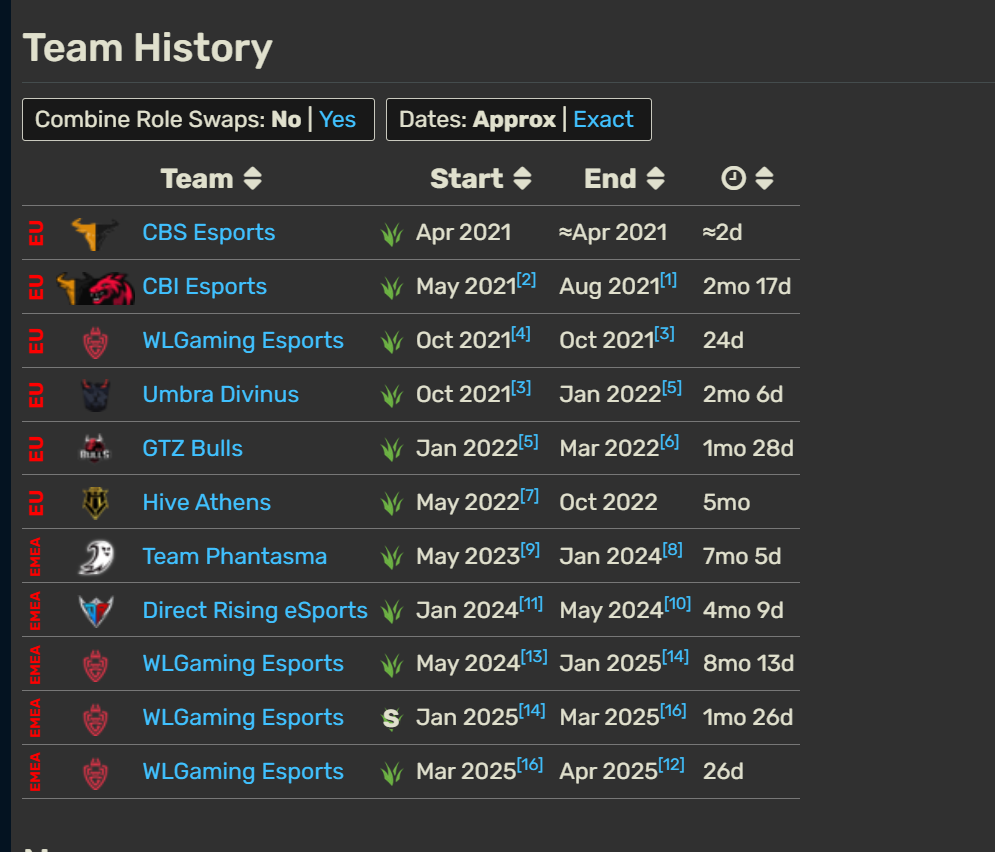This screenshot has width=995, height=852.
Task: Set Combine Role Swaps to Yes
Action: 337,119
